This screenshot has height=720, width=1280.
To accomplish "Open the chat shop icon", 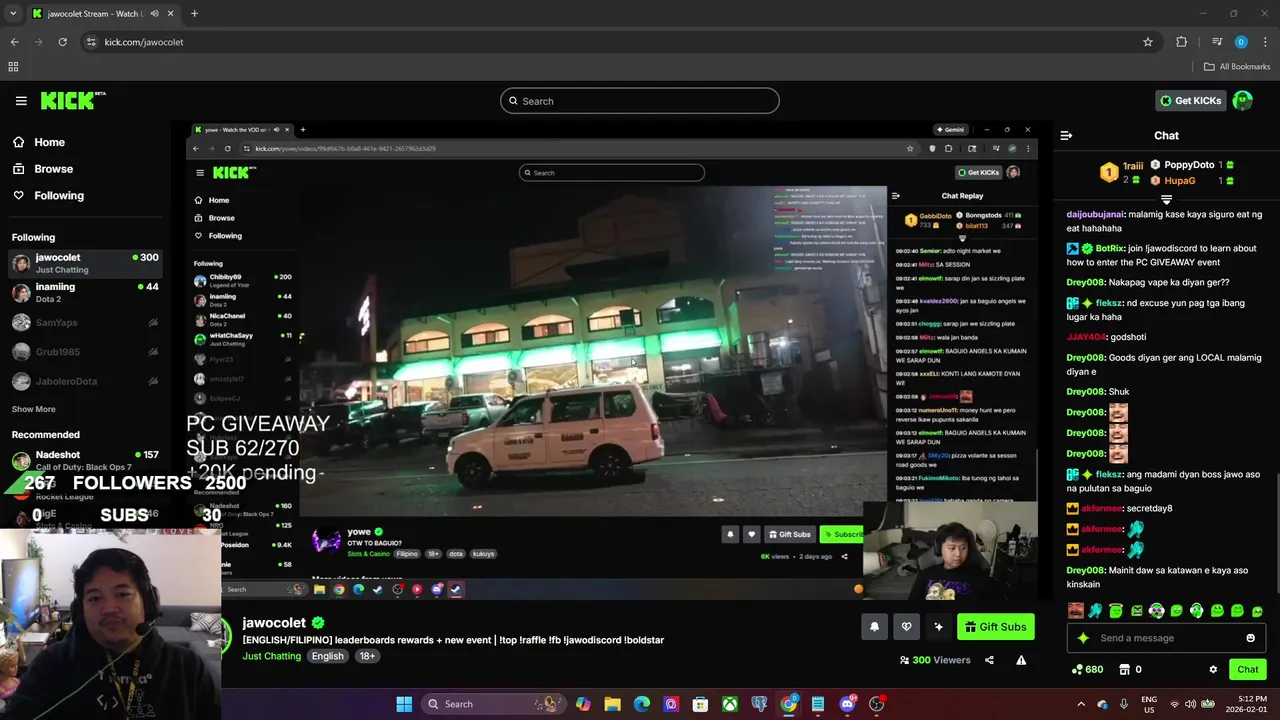I will pos(1124,669).
